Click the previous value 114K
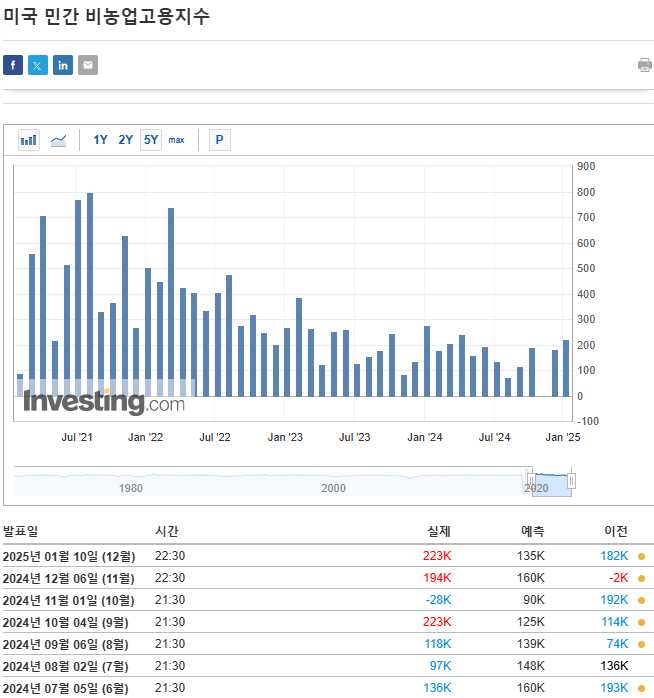This screenshot has width=654, height=698. click(x=614, y=622)
